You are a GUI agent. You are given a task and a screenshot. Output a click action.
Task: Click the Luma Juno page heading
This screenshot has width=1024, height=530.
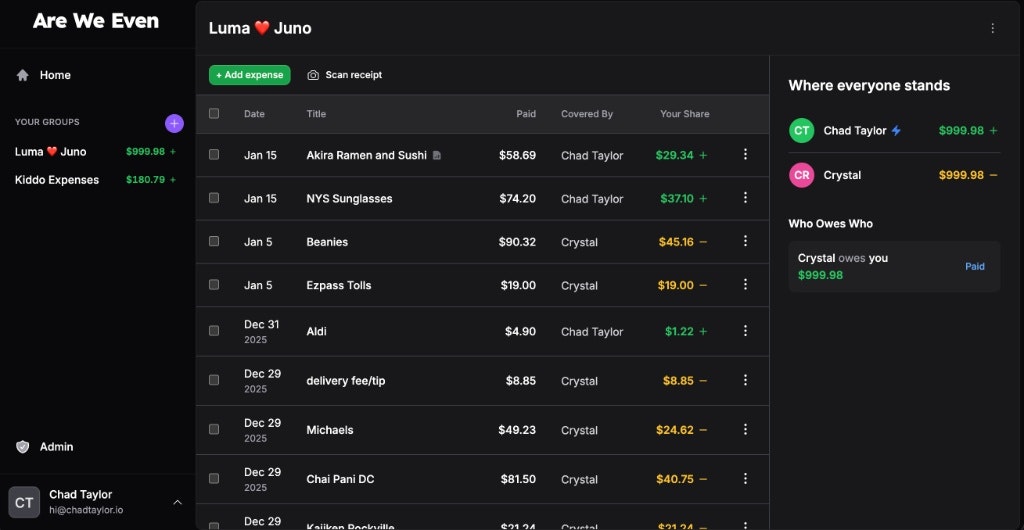260,28
